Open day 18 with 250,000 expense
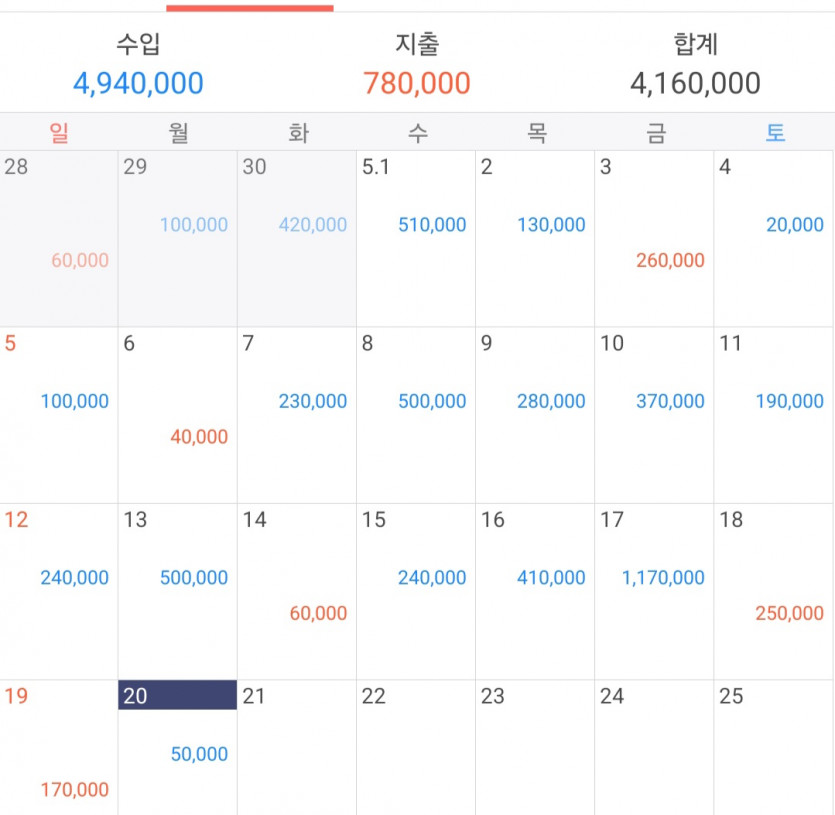 773,591
